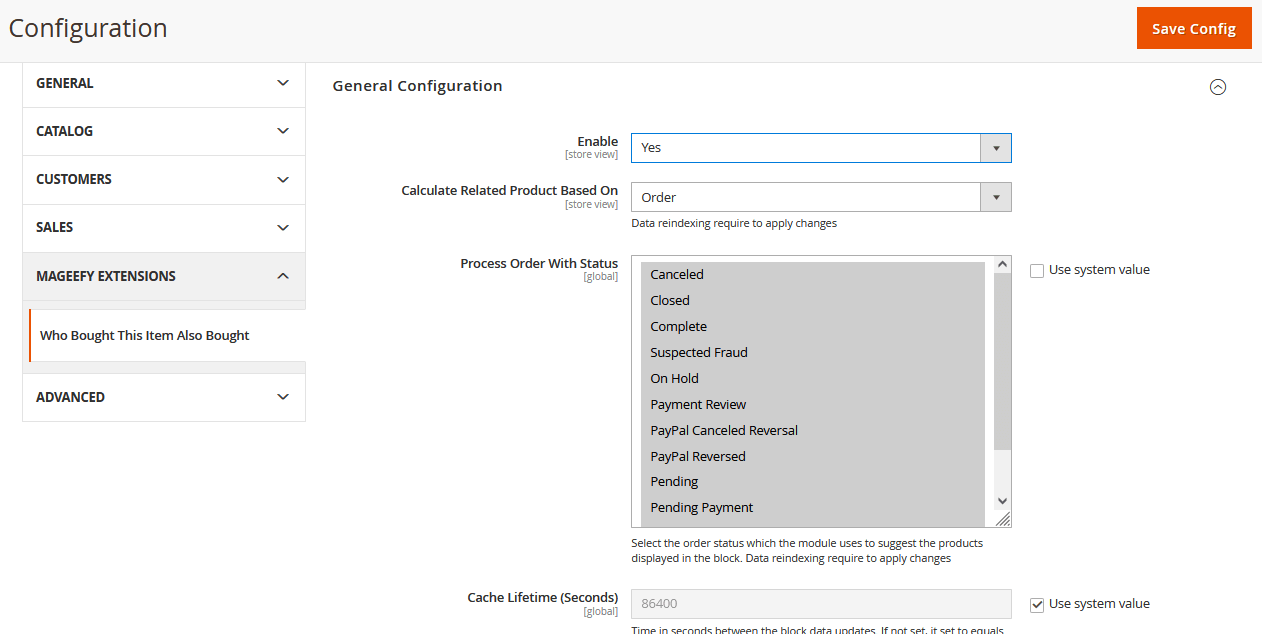Select Complete in order status list
This screenshot has height=634, width=1262.
(x=678, y=327)
